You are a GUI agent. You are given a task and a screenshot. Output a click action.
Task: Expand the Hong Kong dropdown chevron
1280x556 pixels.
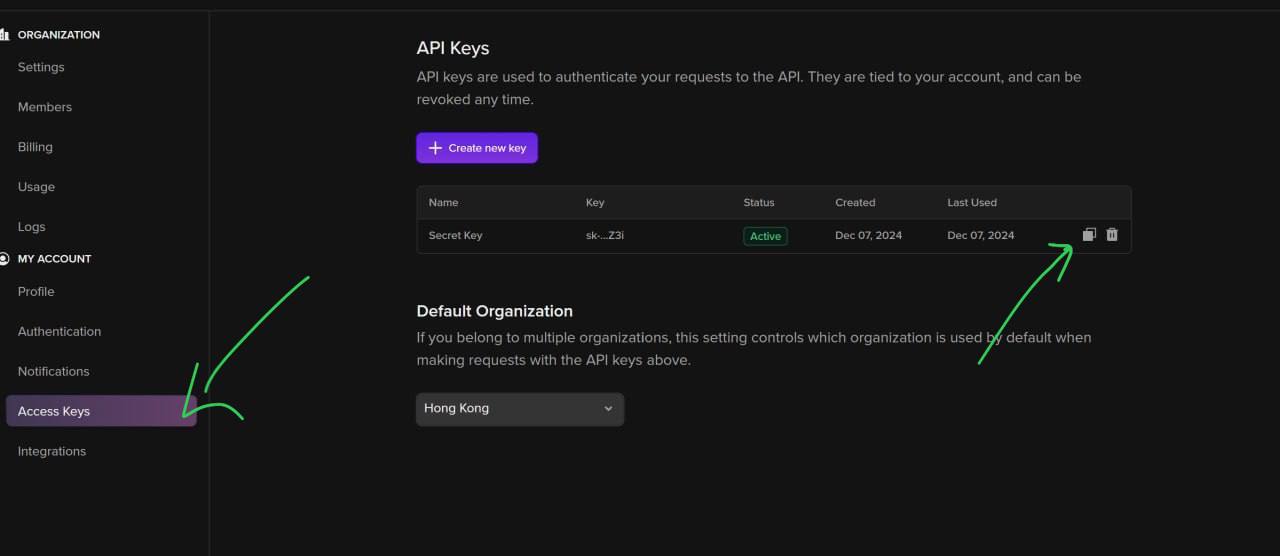(608, 409)
